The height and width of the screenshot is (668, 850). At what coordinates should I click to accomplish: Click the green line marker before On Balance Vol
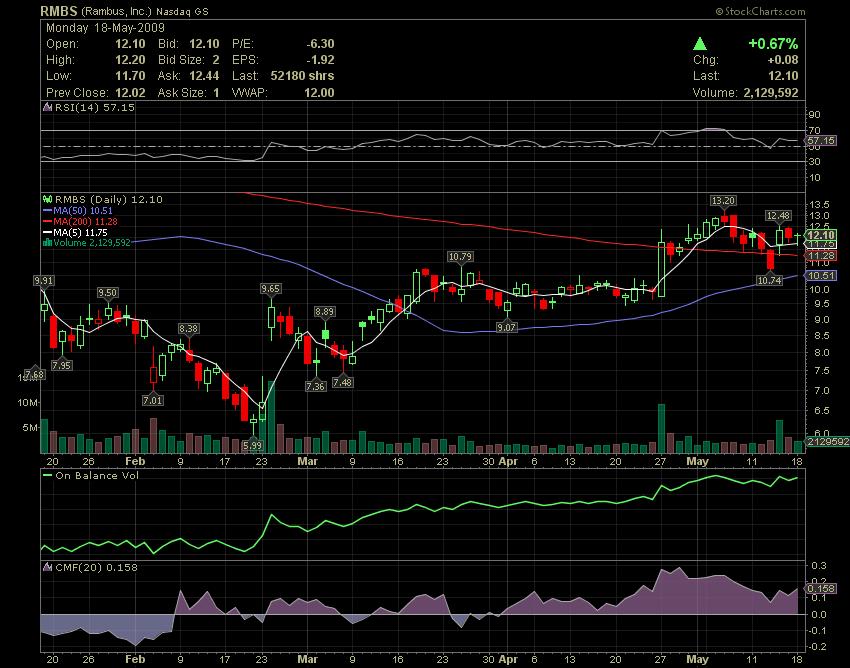click(x=48, y=476)
